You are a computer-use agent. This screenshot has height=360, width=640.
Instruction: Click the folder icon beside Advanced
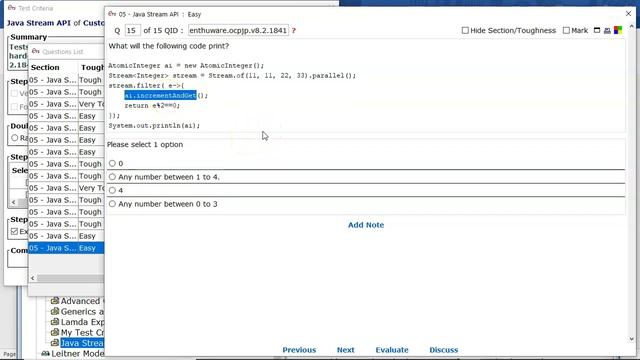click(x=55, y=301)
